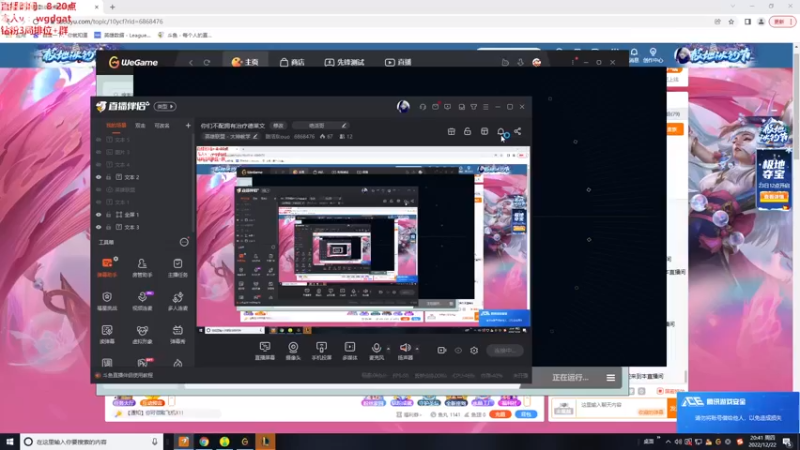Click the 修改 button beside the stream title

[278, 126]
